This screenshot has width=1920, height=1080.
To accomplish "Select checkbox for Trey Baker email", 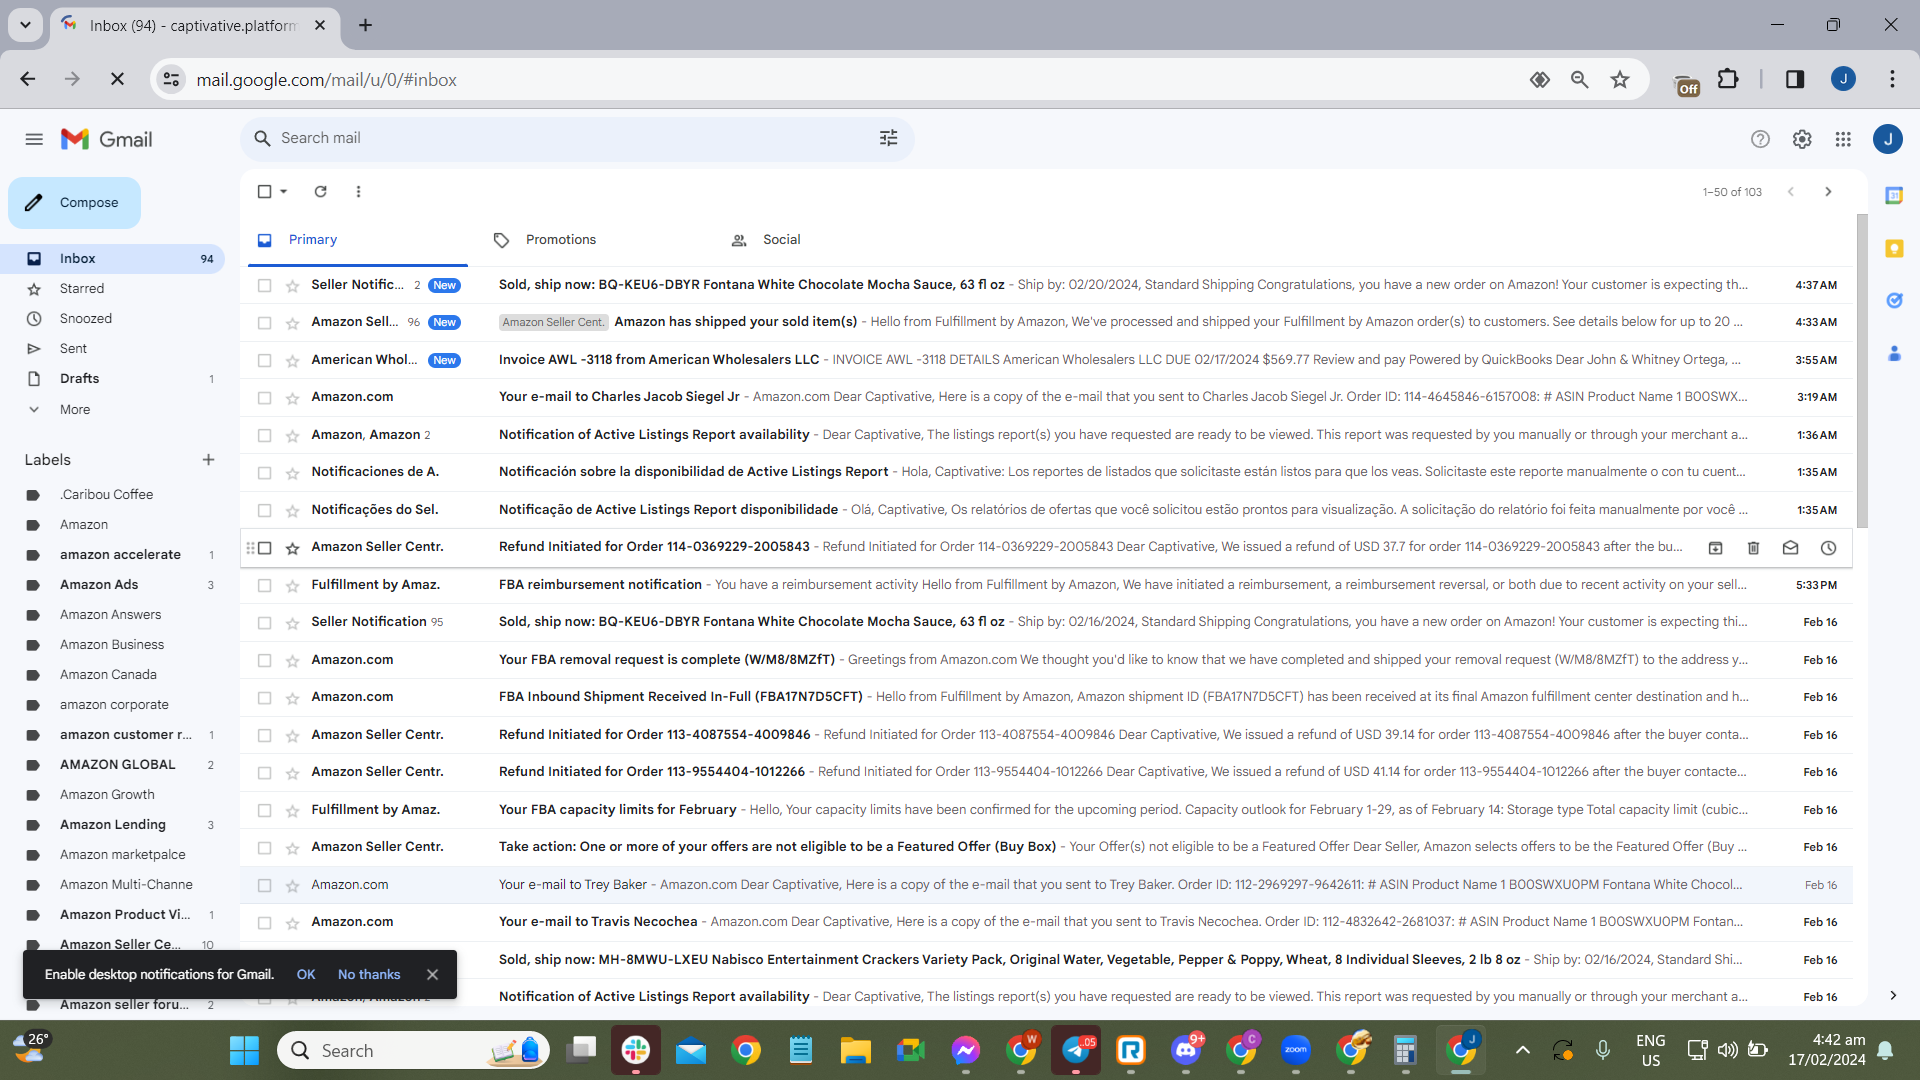I will [x=264, y=885].
